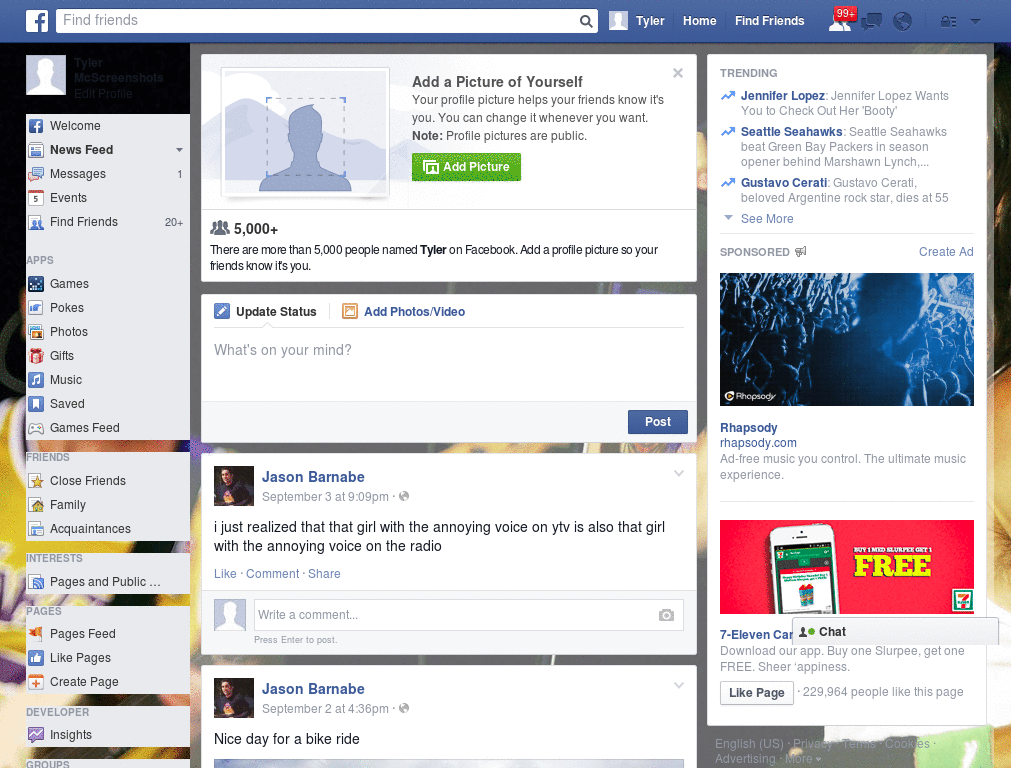Click the Create Page plus icon
Viewport: 1024px width, 768px height.
(x=36, y=682)
